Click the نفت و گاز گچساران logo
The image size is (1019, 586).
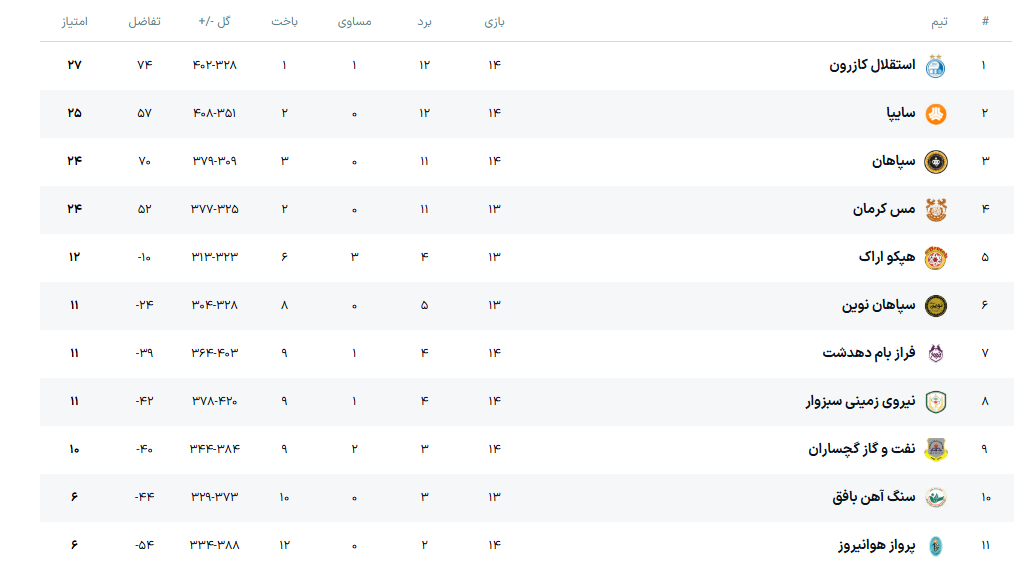pyautogui.click(x=935, y=450)
